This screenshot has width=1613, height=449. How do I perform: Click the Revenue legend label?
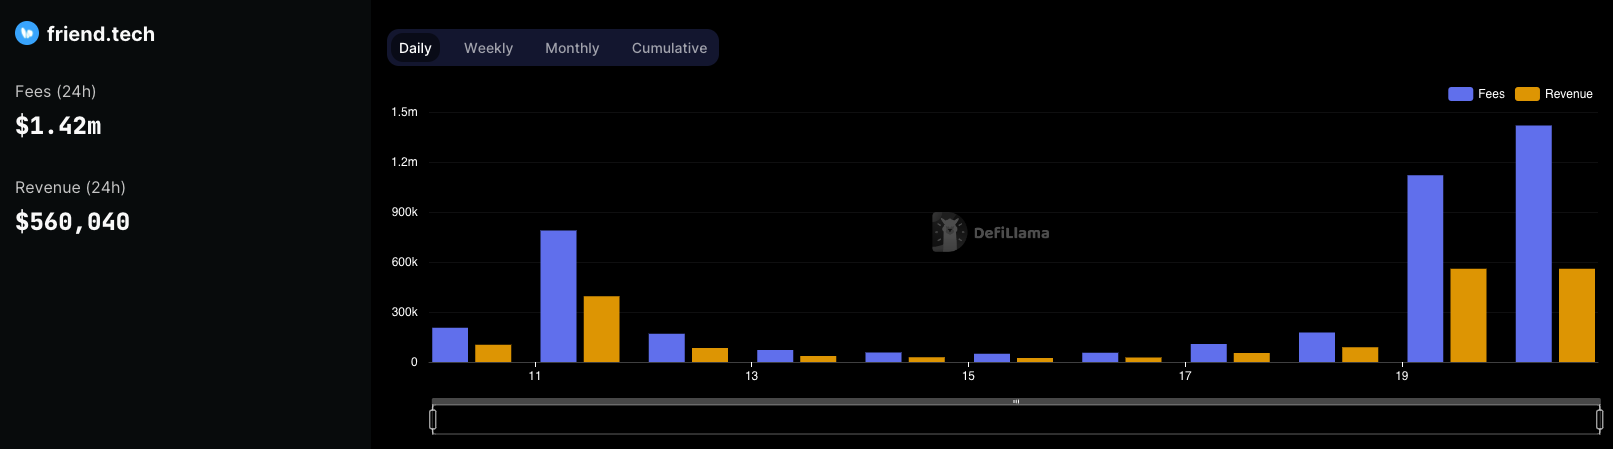pyautogui.click(x=1568, y=94)
